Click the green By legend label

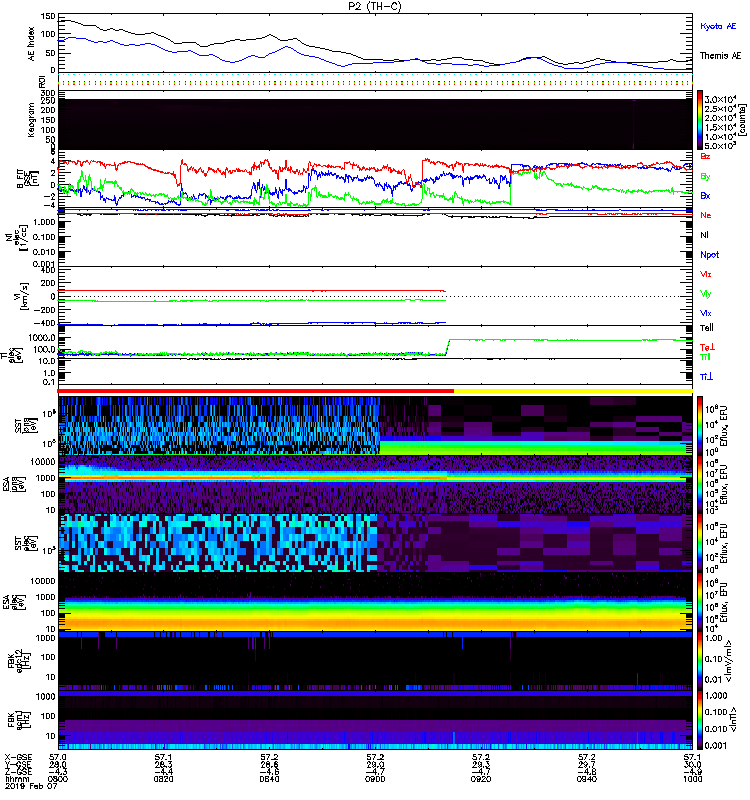[x=706, y=176]
